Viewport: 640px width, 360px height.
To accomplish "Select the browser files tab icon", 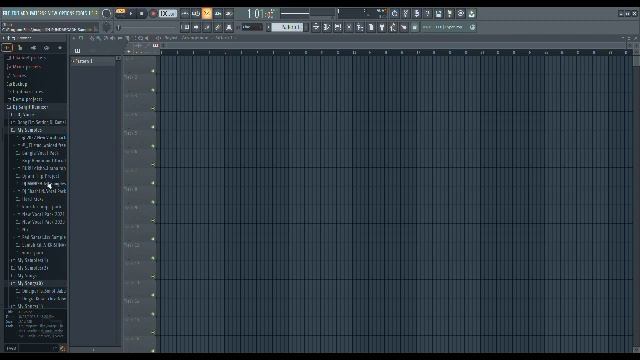I will [20, 48].
